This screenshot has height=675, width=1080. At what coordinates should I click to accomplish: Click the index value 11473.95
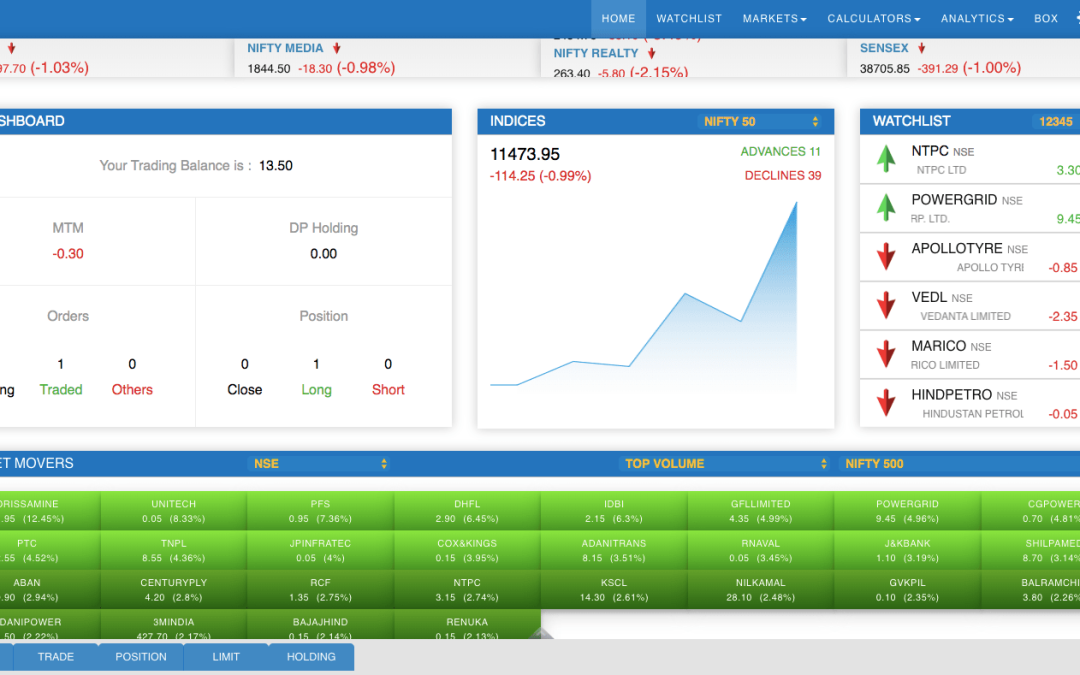click(525, 154)
